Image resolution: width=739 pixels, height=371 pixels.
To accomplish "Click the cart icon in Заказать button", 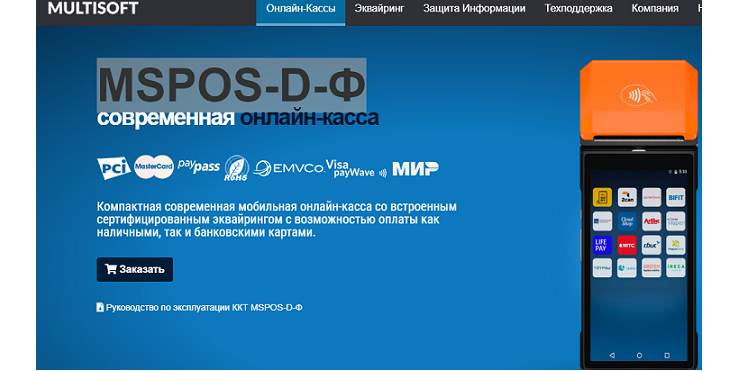I will (x=111, y=269).
